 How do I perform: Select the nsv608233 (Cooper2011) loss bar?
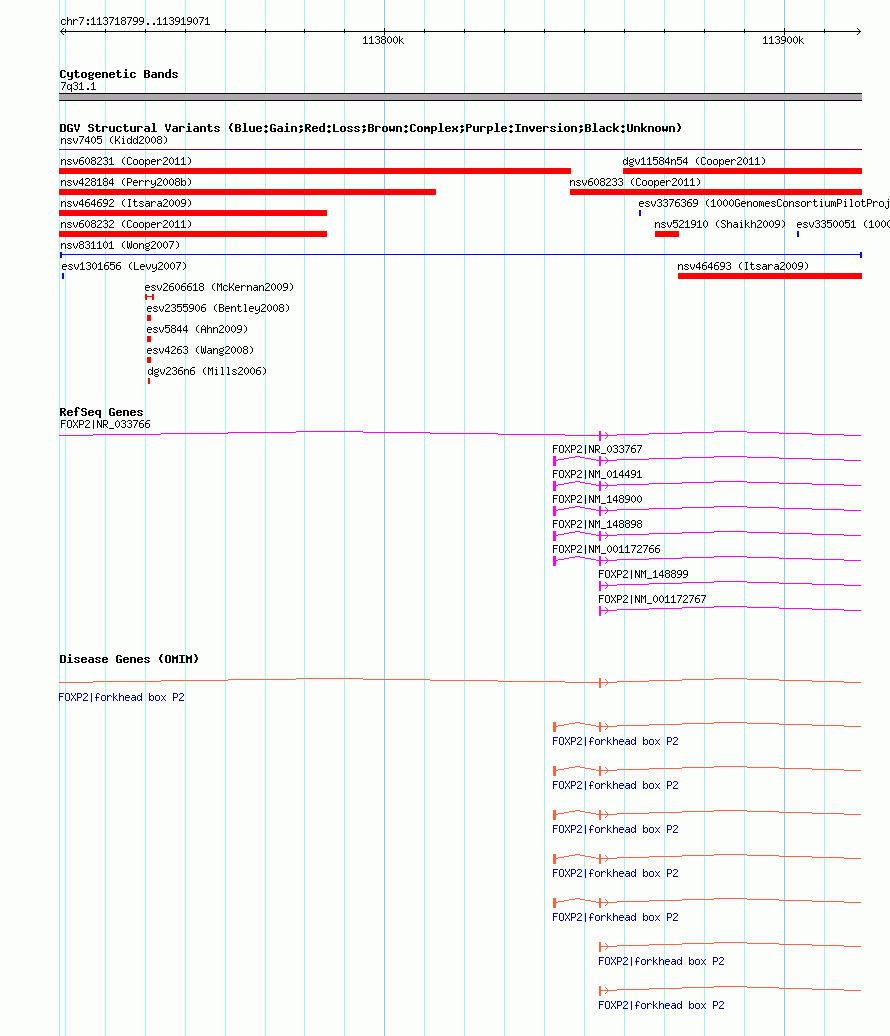click(x=716, y=192)
